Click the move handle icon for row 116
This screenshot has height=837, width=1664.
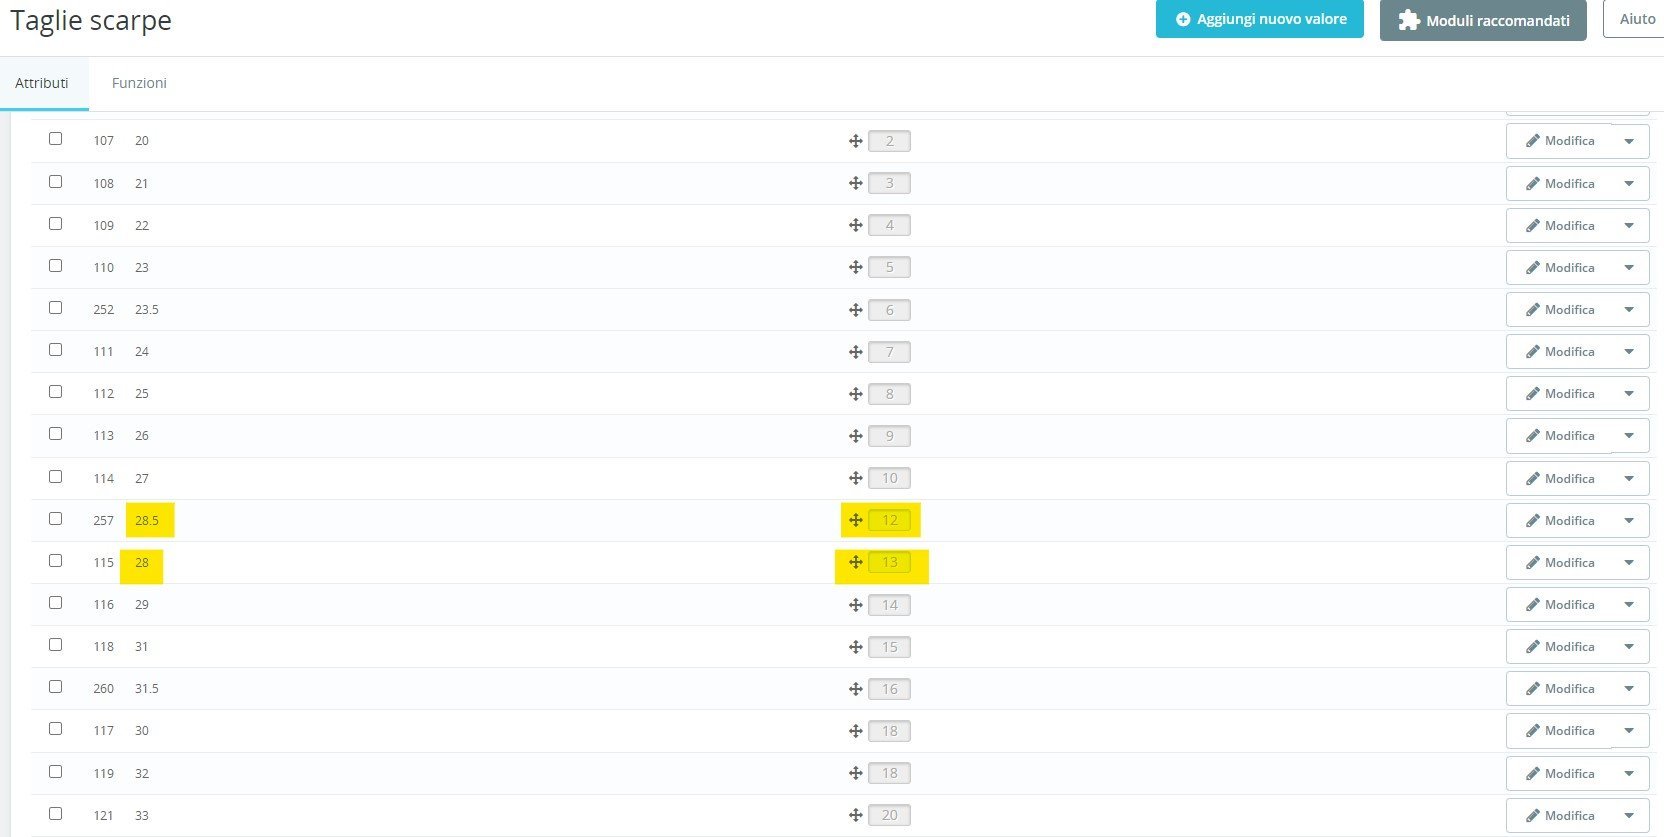pyautogui.click(x=855, y=605)
